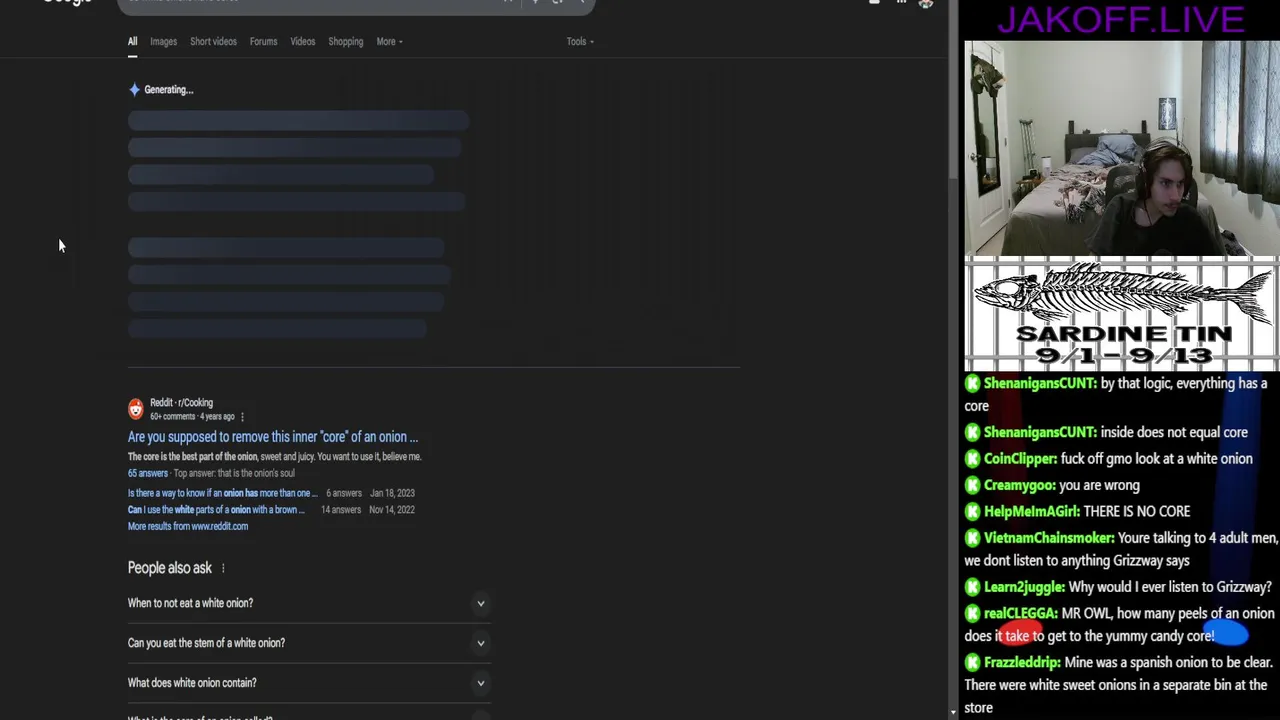Open 'More results from www.reddit.com'

tap(188, 526)
